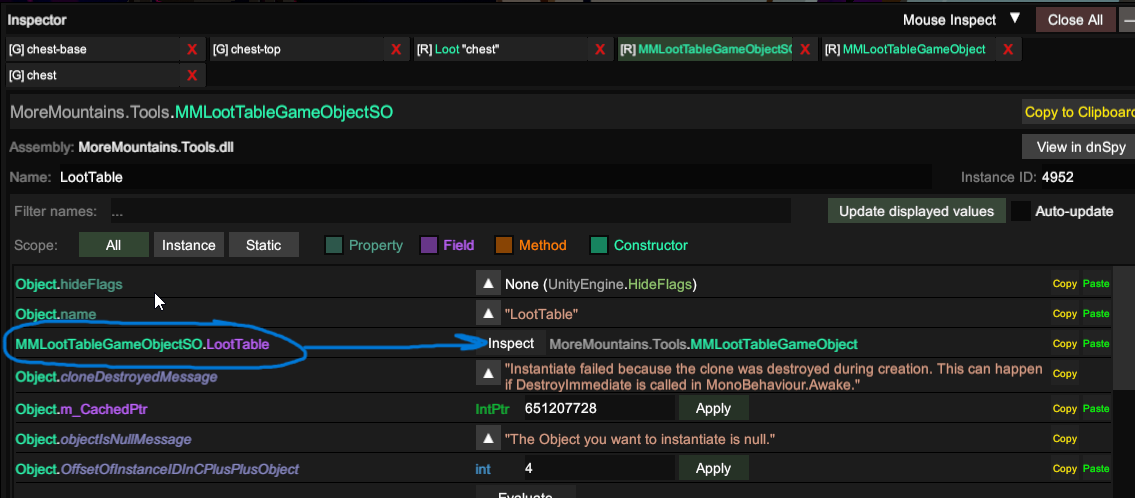This screenshot has width=1135, height=498.
Task: Apply the OffsetOfInstanceIDInCPlusPlusObject value
Action: point(713,468)
